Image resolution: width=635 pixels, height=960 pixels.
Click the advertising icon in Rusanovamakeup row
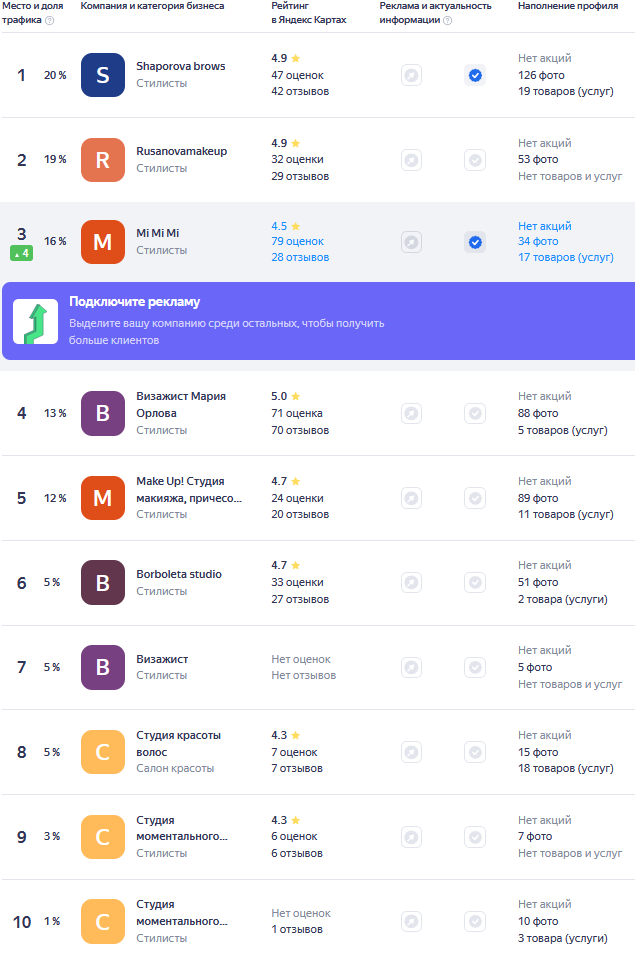[x=411, y=160]
